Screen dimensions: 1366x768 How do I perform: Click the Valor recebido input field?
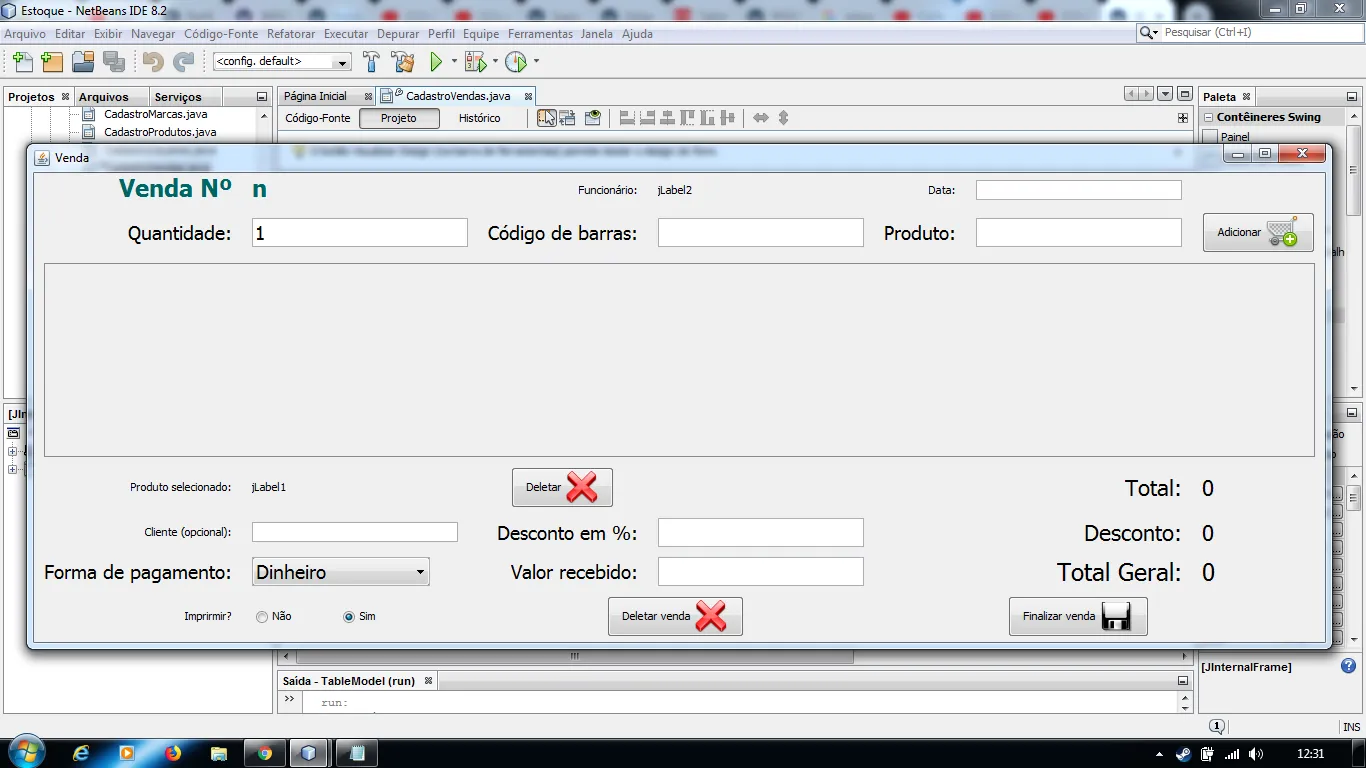click(760, 572)
